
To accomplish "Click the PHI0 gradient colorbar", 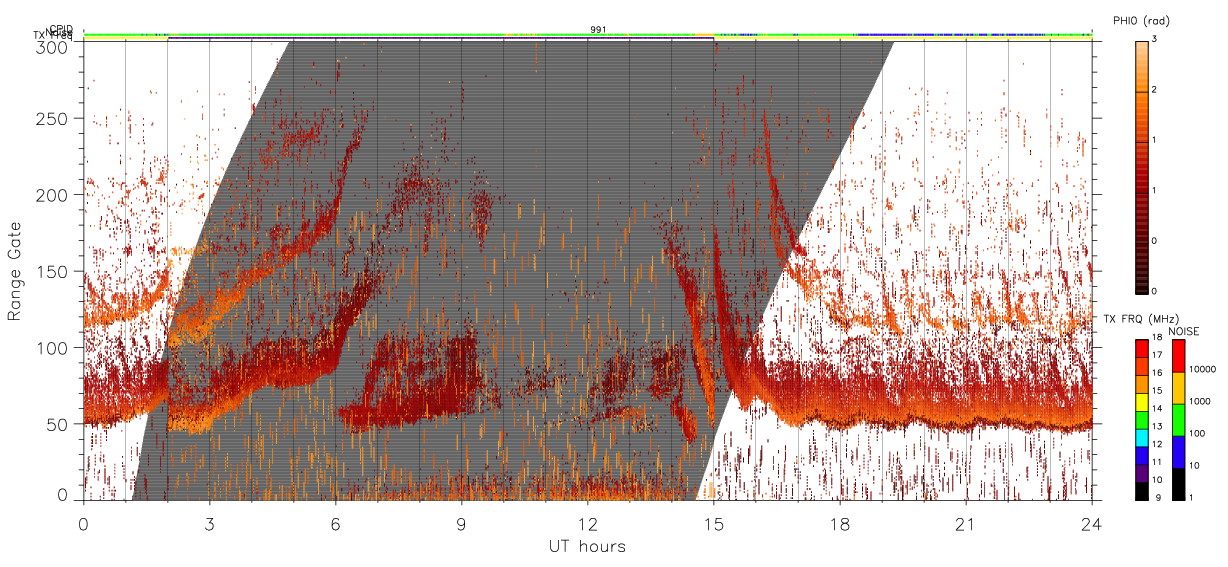I will (1142, 167).
